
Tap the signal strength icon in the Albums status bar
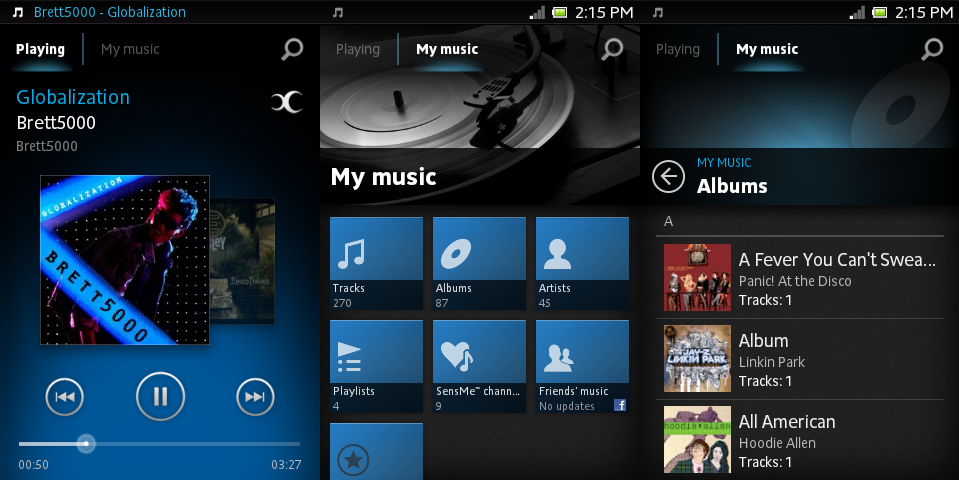[x=857, y=12]
